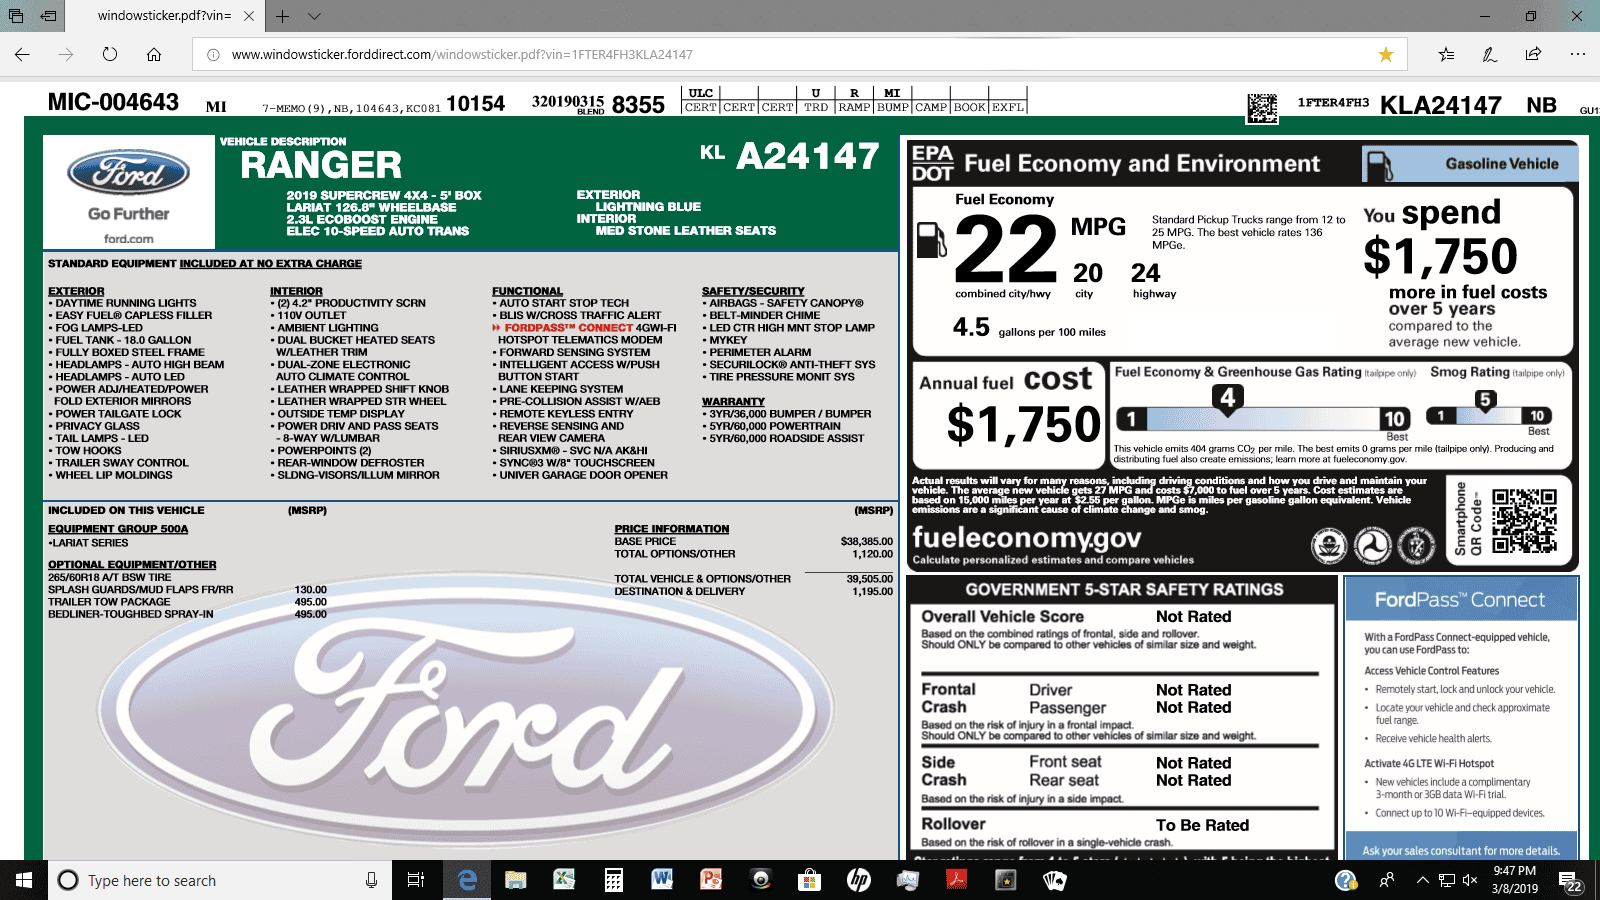Open Microsoft Store from the taskbar
Viewport: 1600px width, 900px height.
[x=809, y=880]
